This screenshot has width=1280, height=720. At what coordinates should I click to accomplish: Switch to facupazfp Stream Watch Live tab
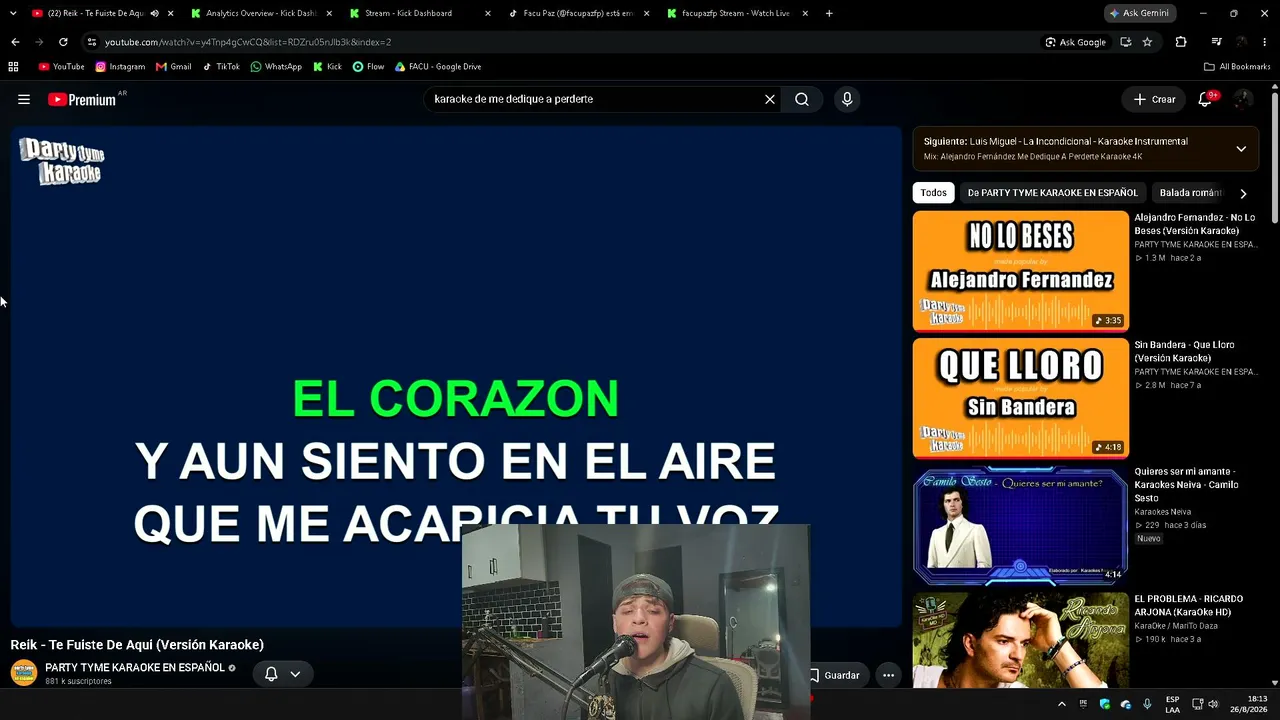point(736,13)
